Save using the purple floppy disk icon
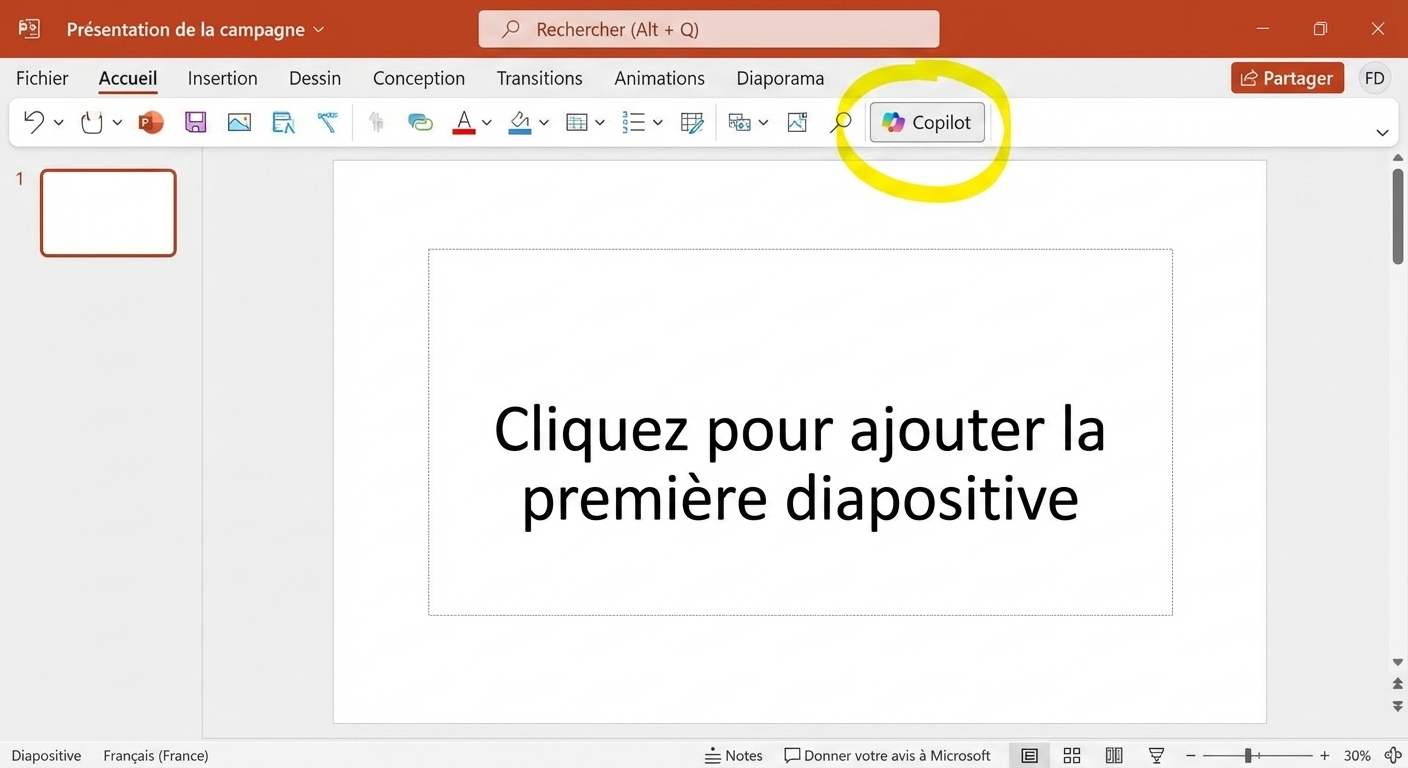Viewport: 1408px width, 768px height. [196, 122]
